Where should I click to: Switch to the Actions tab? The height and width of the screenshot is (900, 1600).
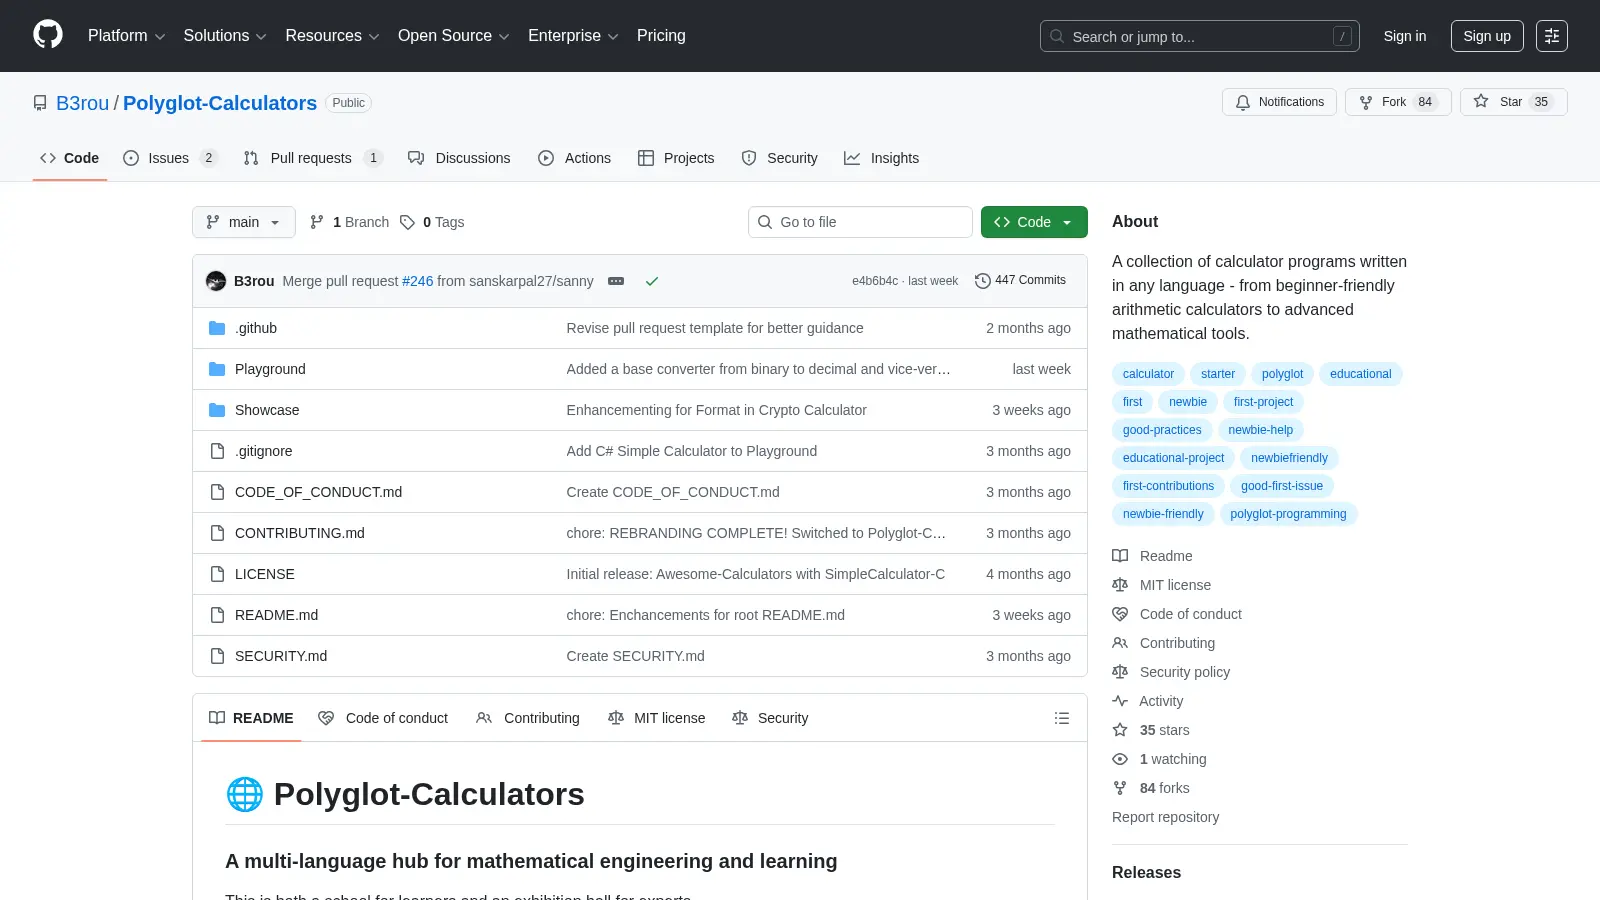[574, 158]
